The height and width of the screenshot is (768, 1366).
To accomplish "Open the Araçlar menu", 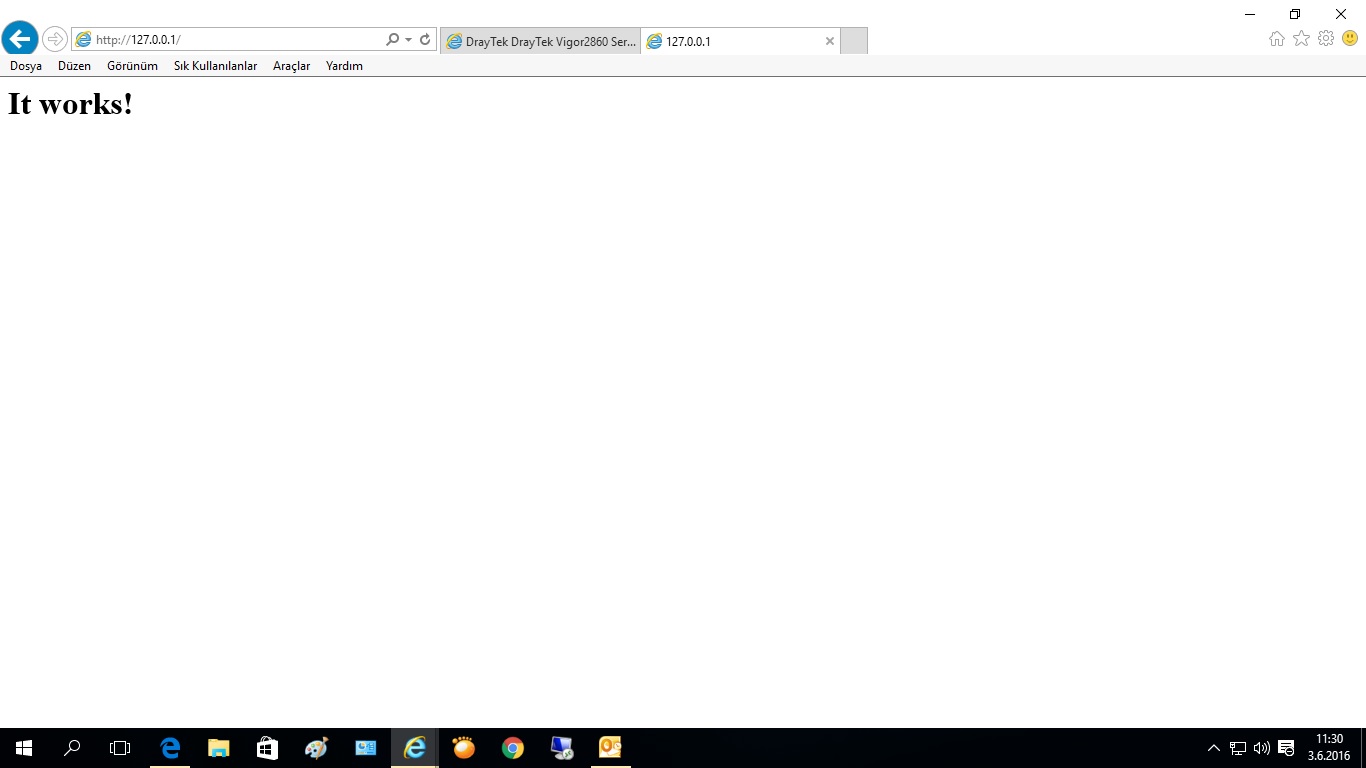I will click(291, 66).
